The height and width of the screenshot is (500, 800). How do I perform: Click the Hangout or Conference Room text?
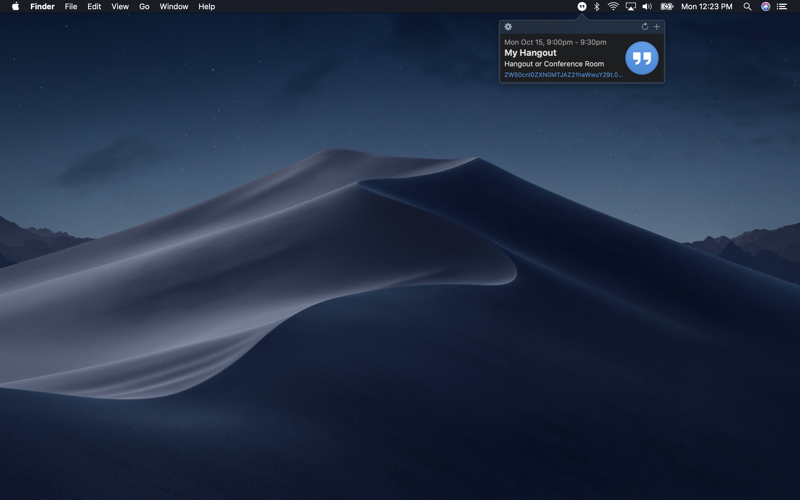[554, 64]
